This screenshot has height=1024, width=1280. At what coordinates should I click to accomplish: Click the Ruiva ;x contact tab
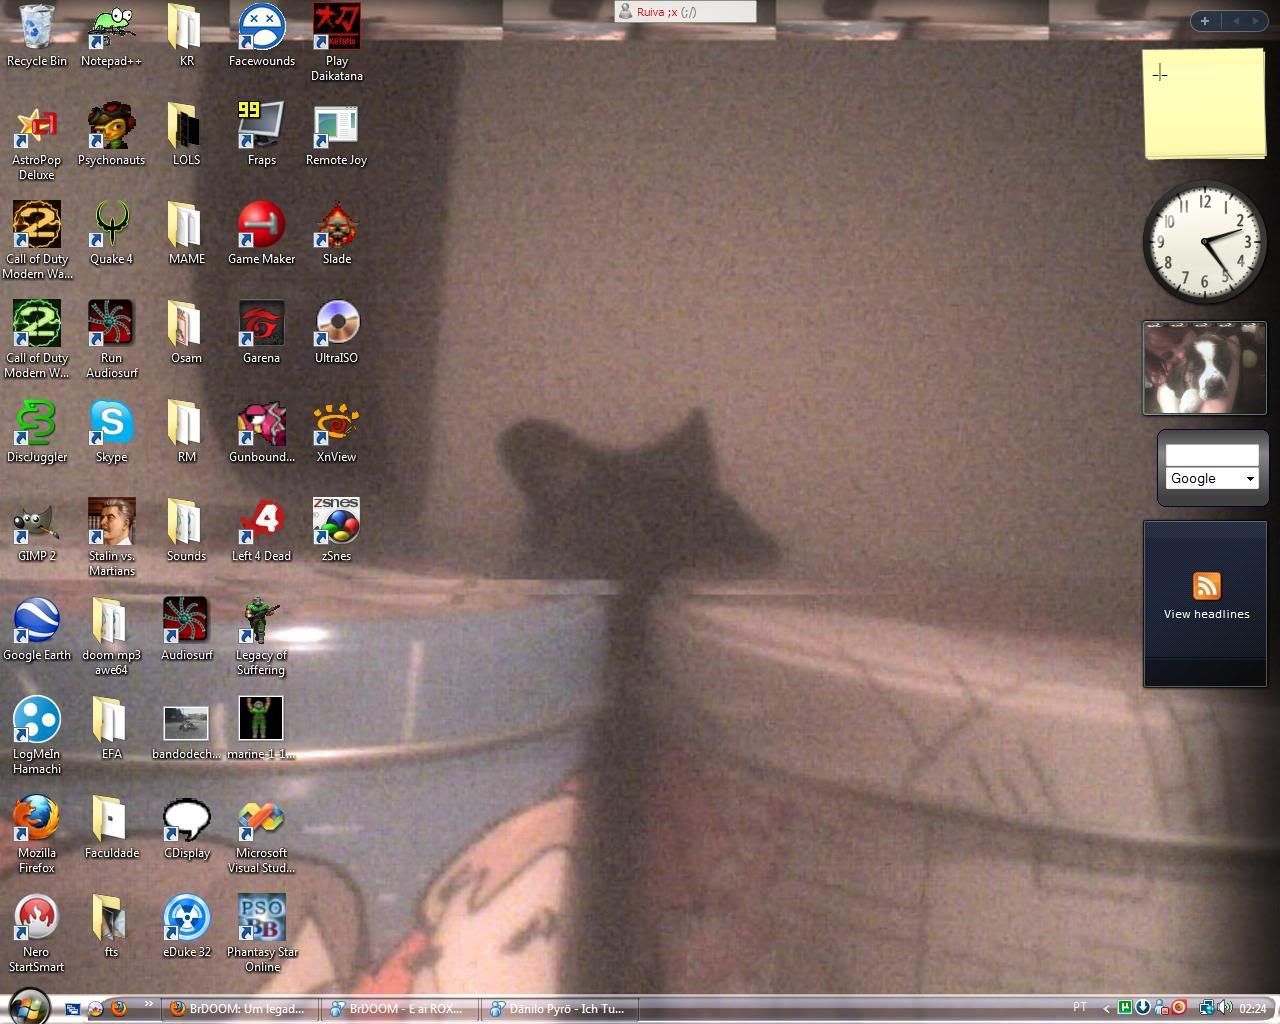pyautogui.click(x=685, y=12)
